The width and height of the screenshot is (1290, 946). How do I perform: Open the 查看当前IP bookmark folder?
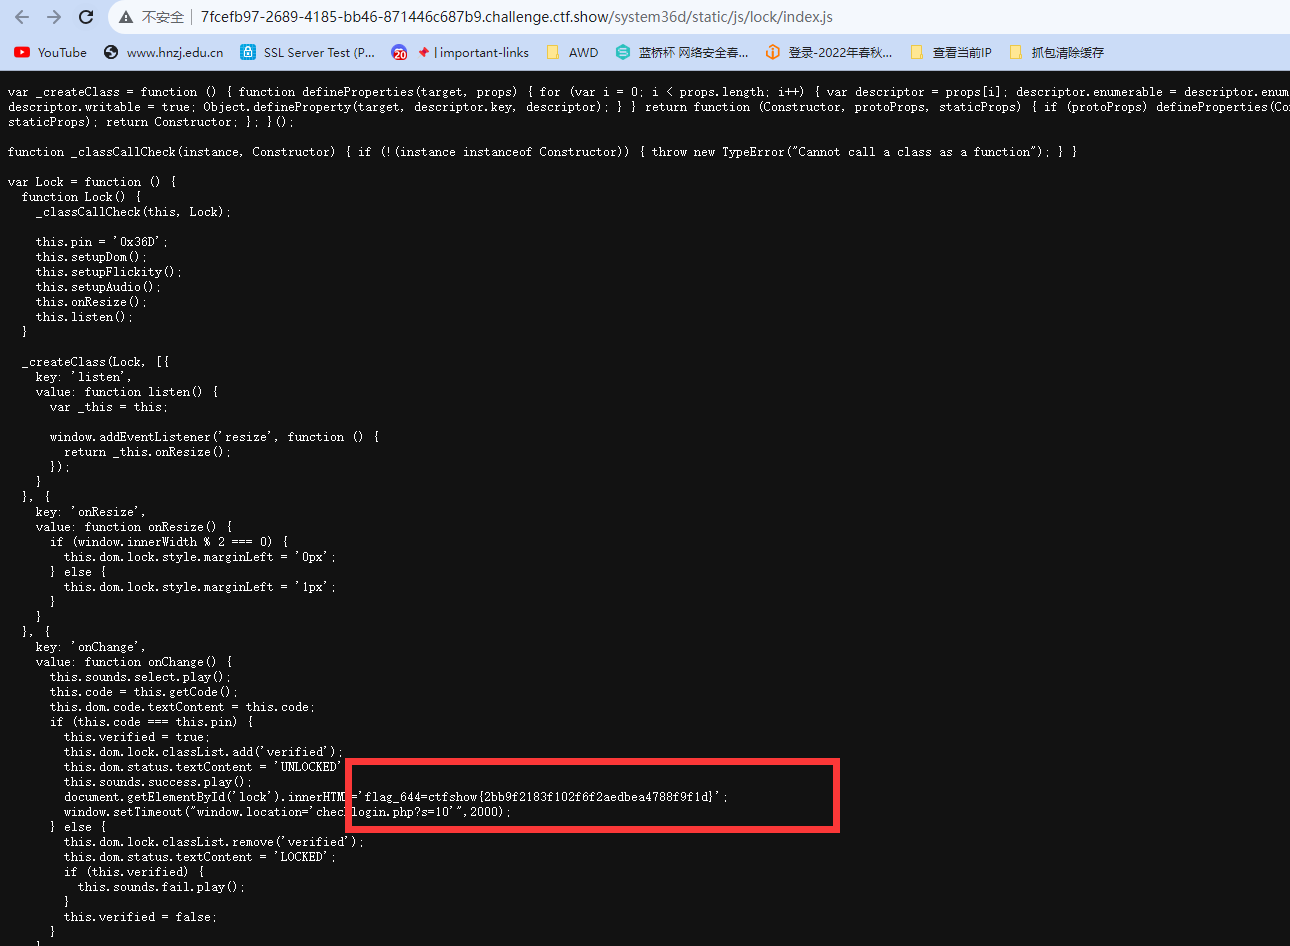coord(951,52)
